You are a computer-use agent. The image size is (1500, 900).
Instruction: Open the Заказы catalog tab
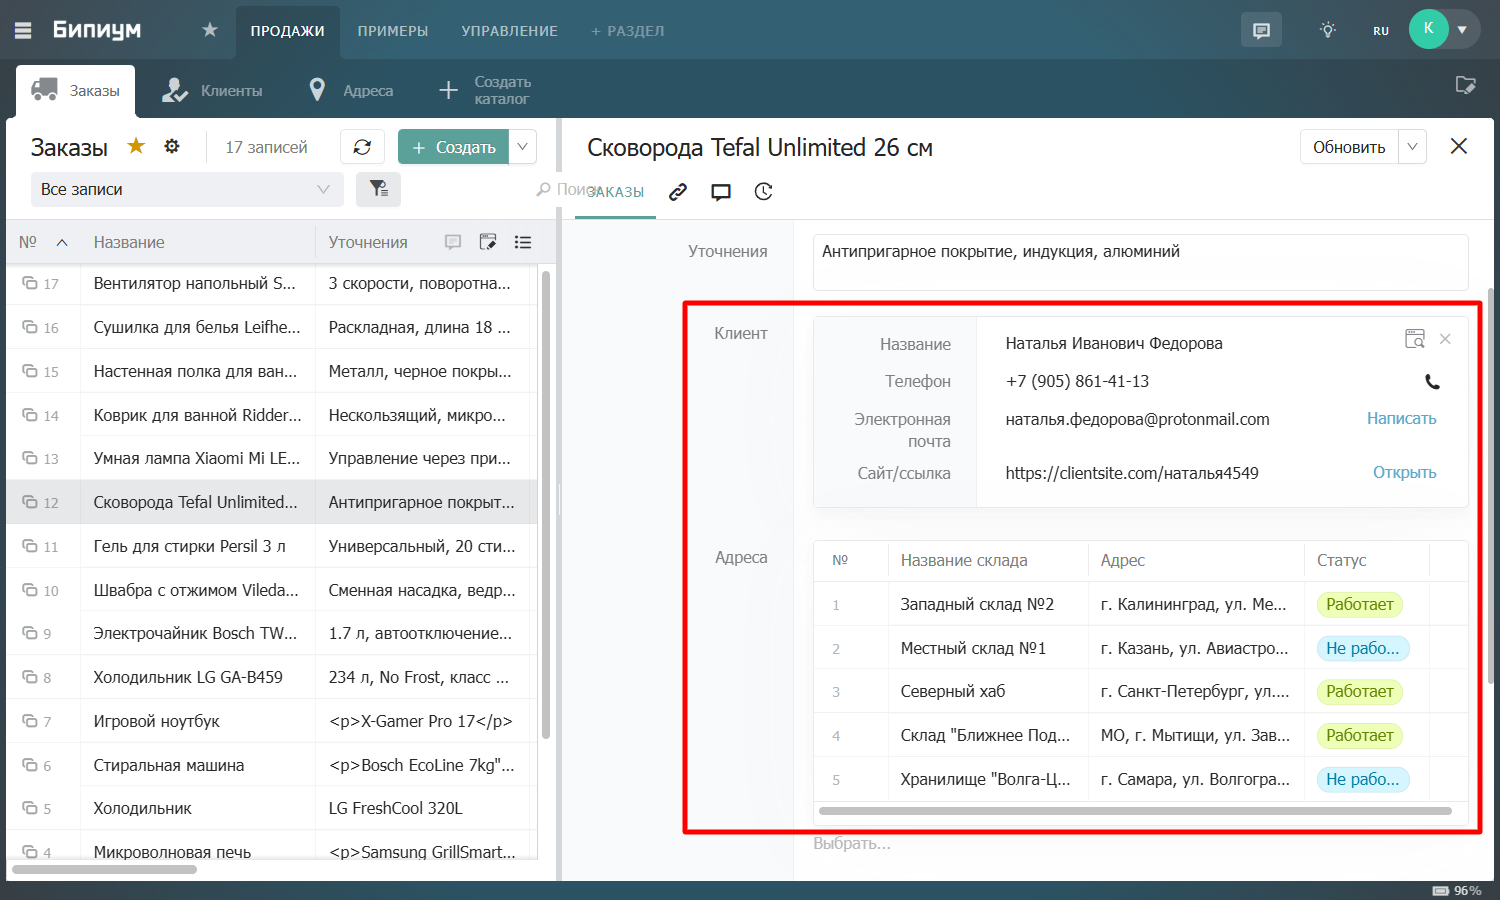76,90
